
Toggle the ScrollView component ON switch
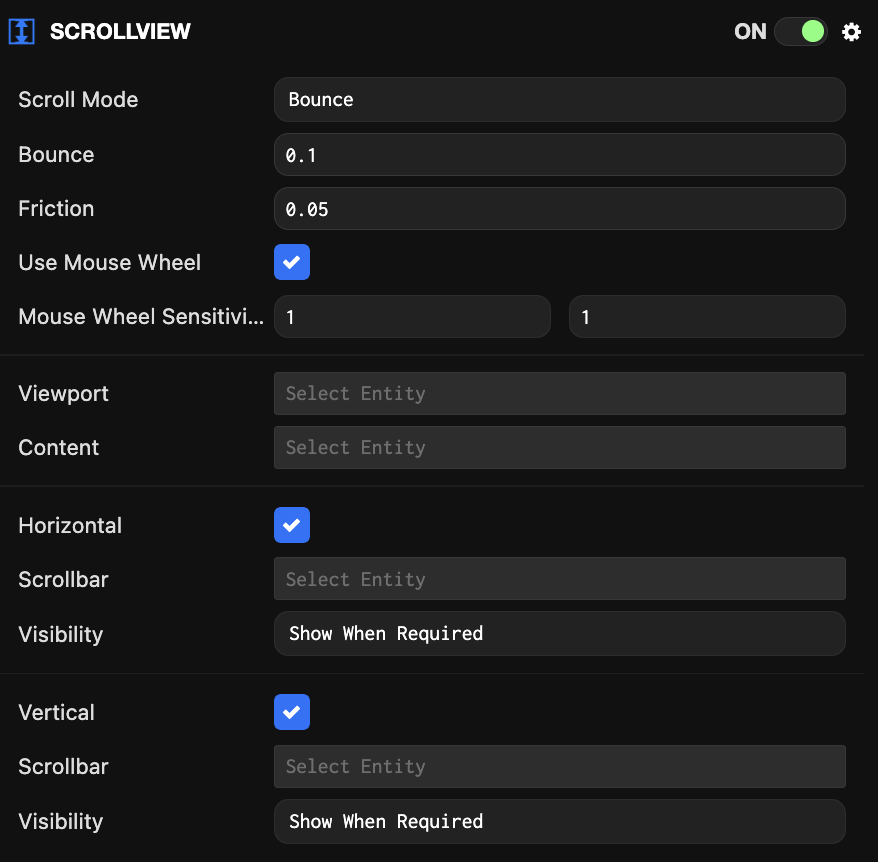[x=800, y=31]
